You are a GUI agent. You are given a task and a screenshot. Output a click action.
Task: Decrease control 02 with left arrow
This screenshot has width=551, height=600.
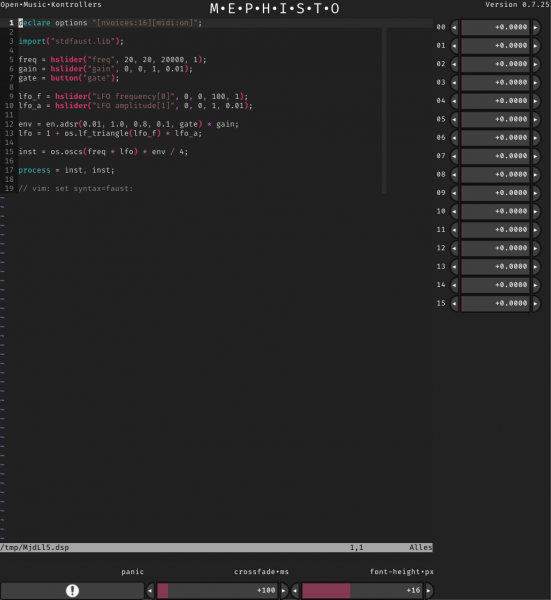(454, 64)
